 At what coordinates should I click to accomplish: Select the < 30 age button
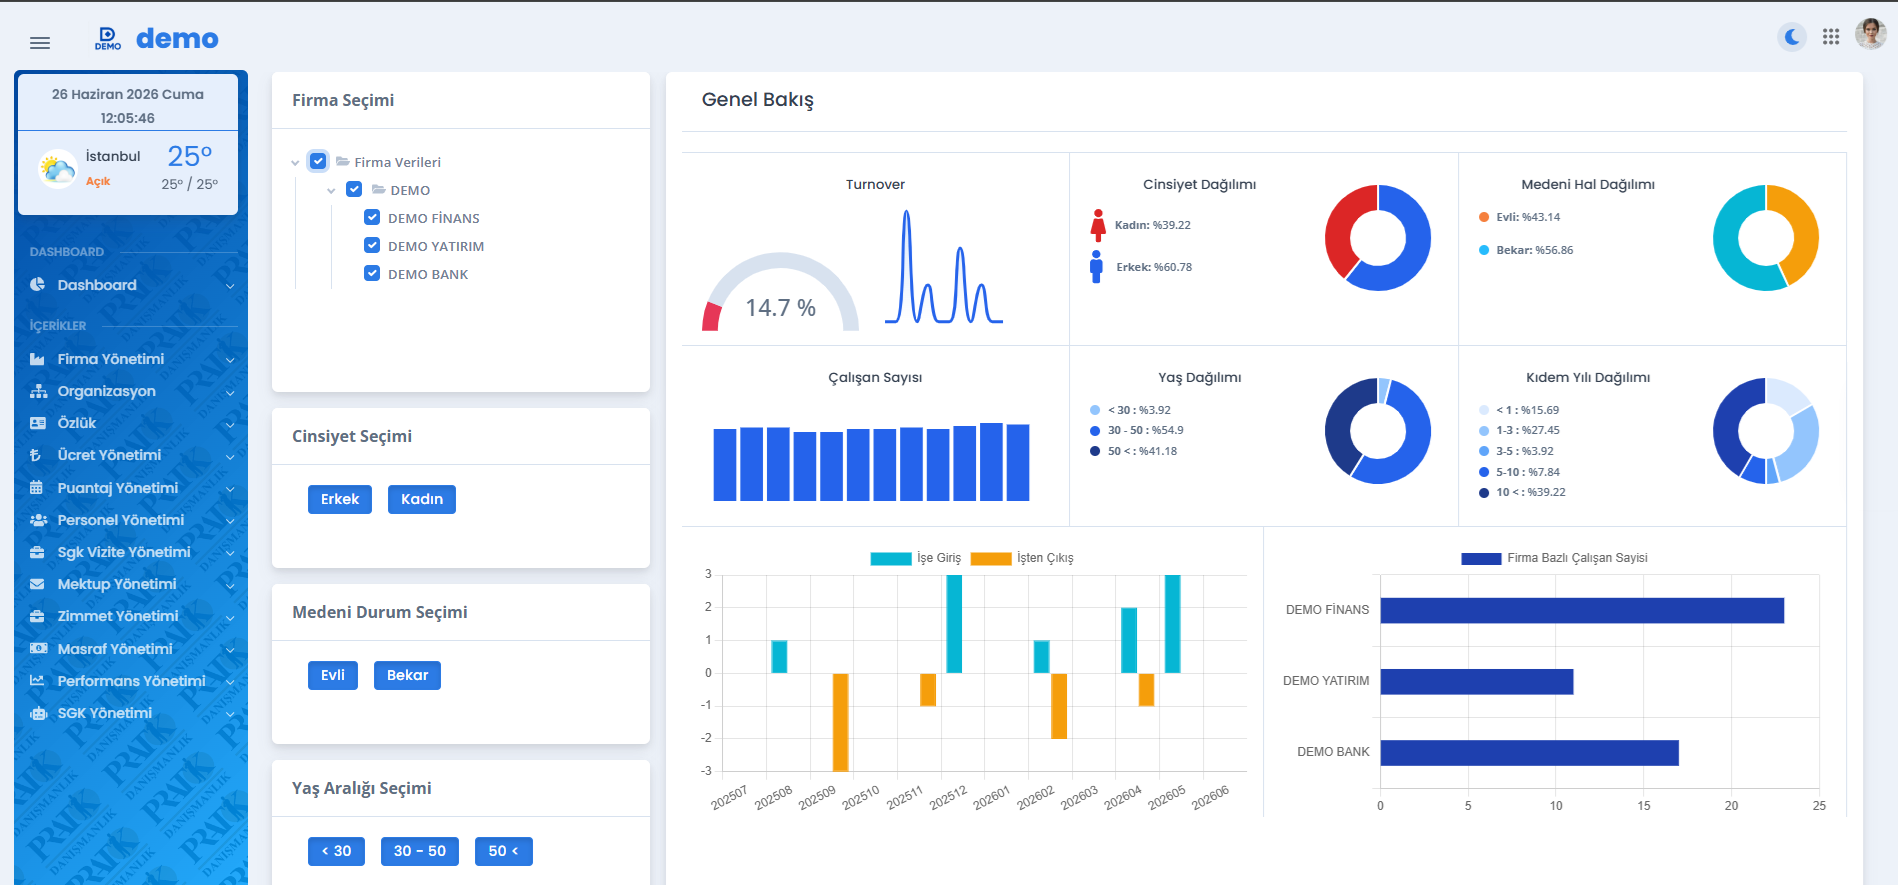[x=336, y=851]
